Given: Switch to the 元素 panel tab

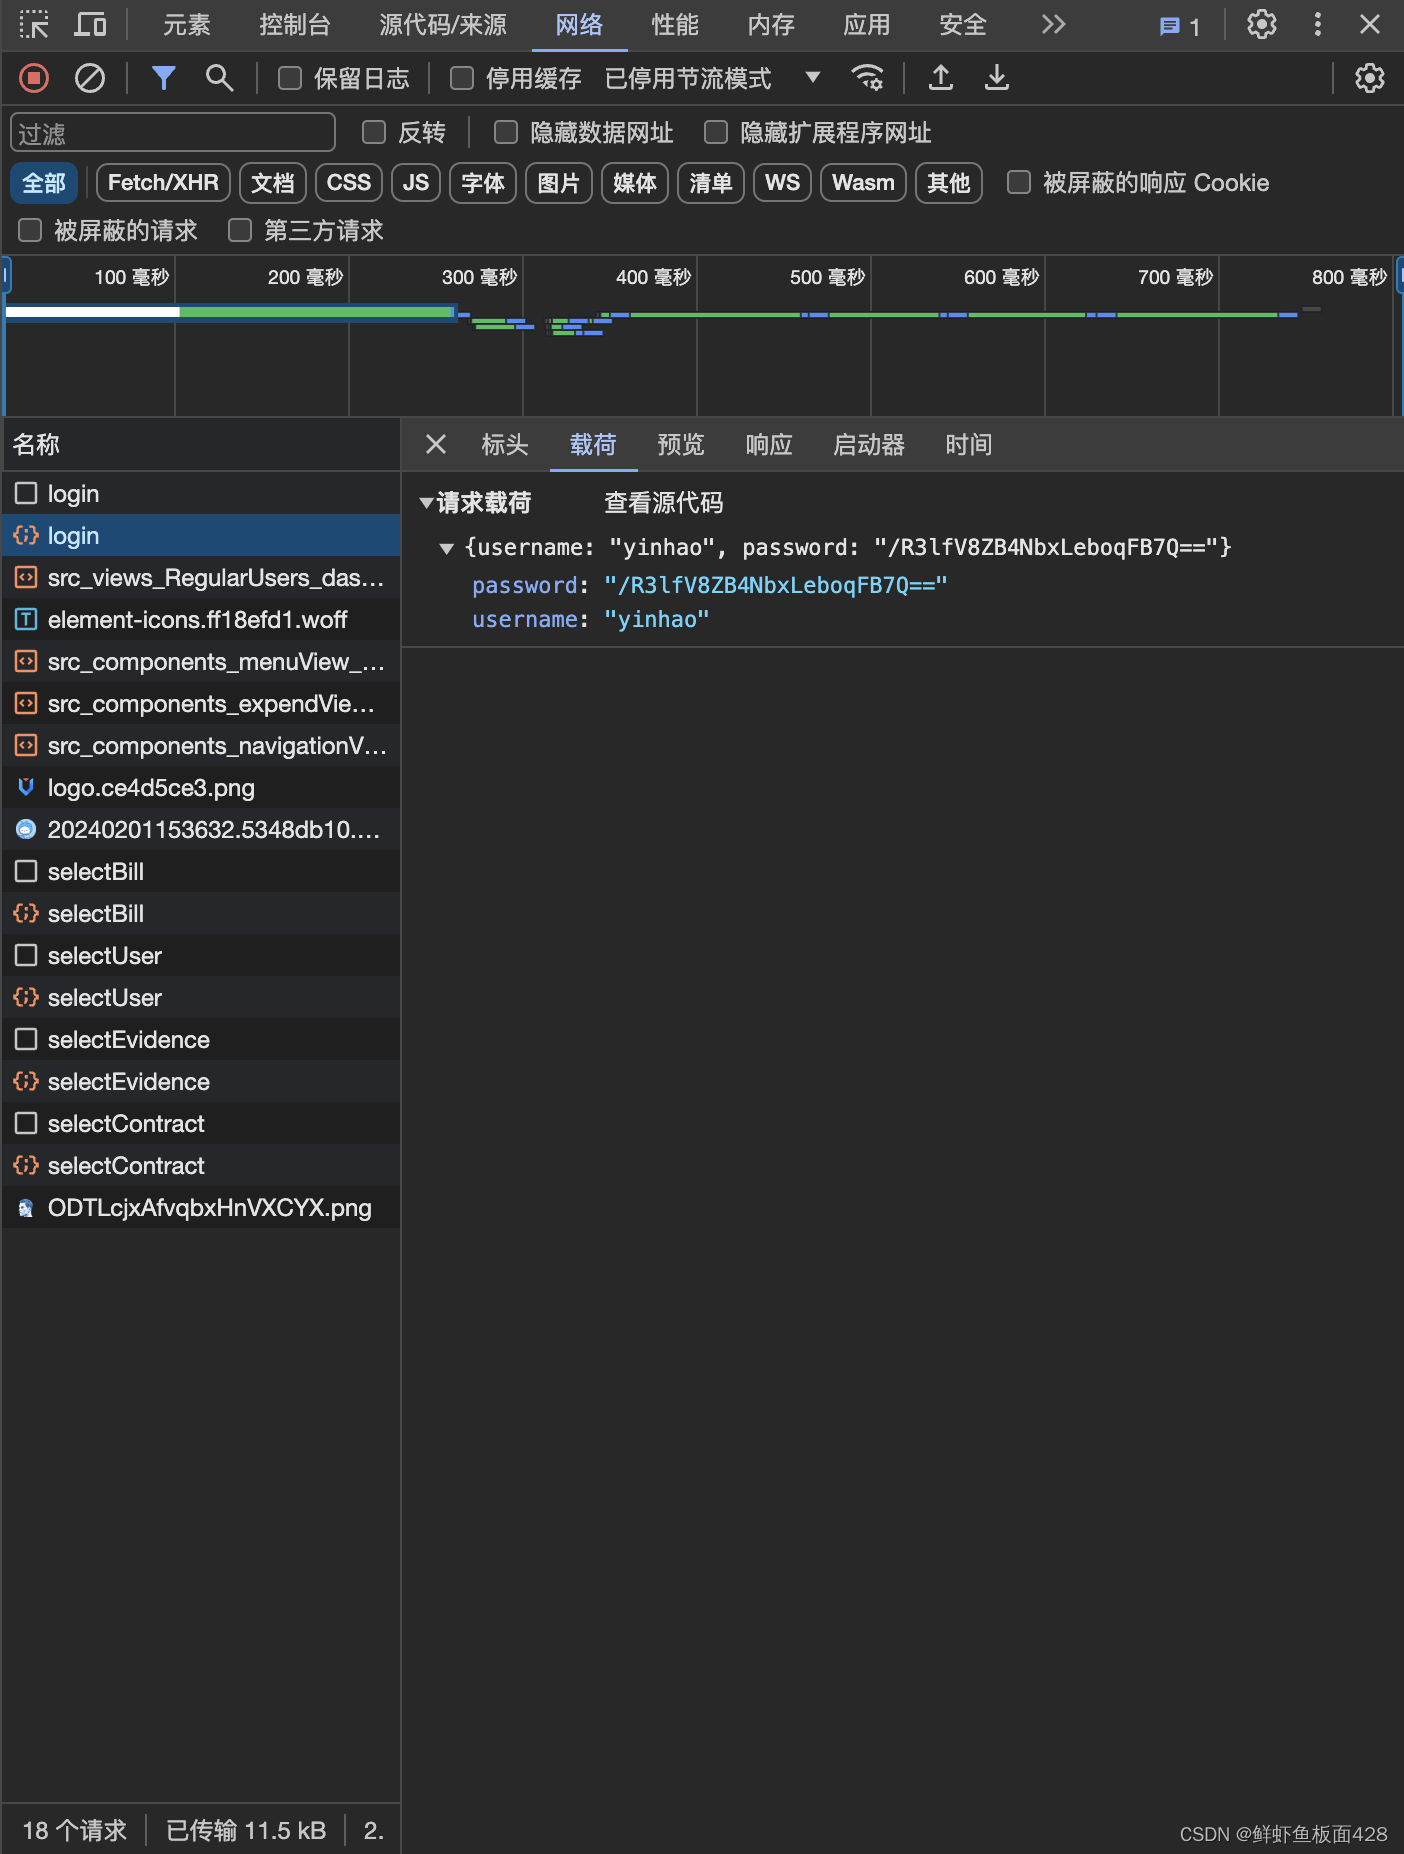Looking at the screenshot, I should tap(187, 24).
